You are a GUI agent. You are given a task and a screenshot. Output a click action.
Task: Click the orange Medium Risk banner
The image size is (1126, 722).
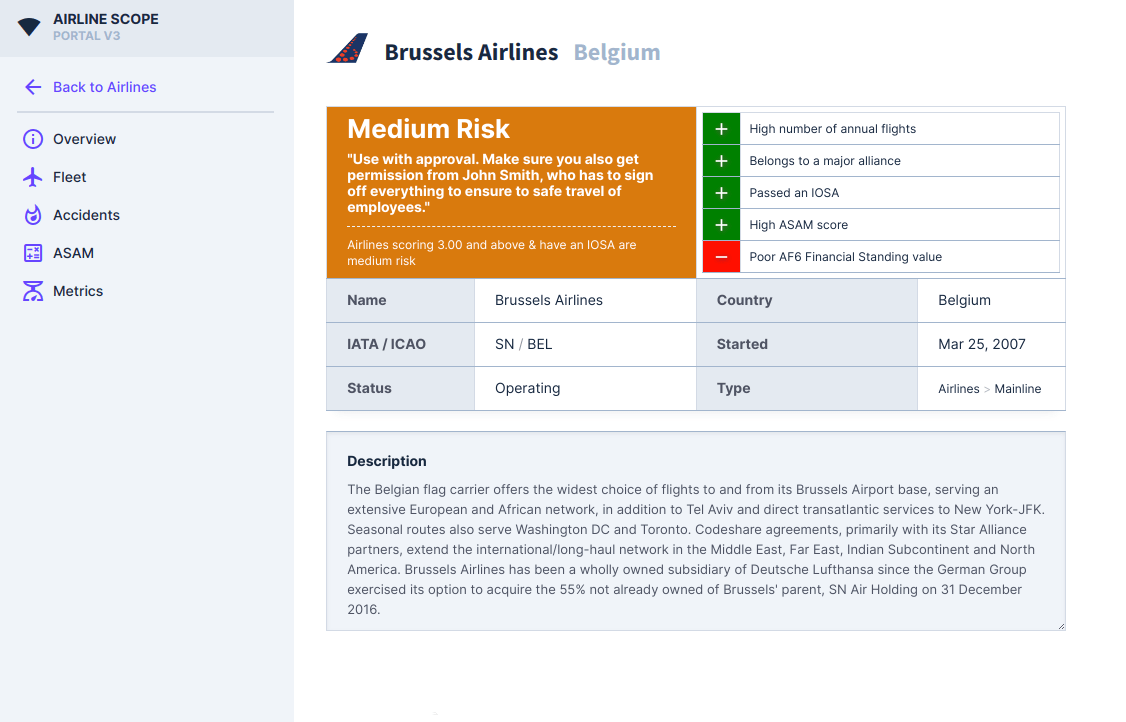511,192
